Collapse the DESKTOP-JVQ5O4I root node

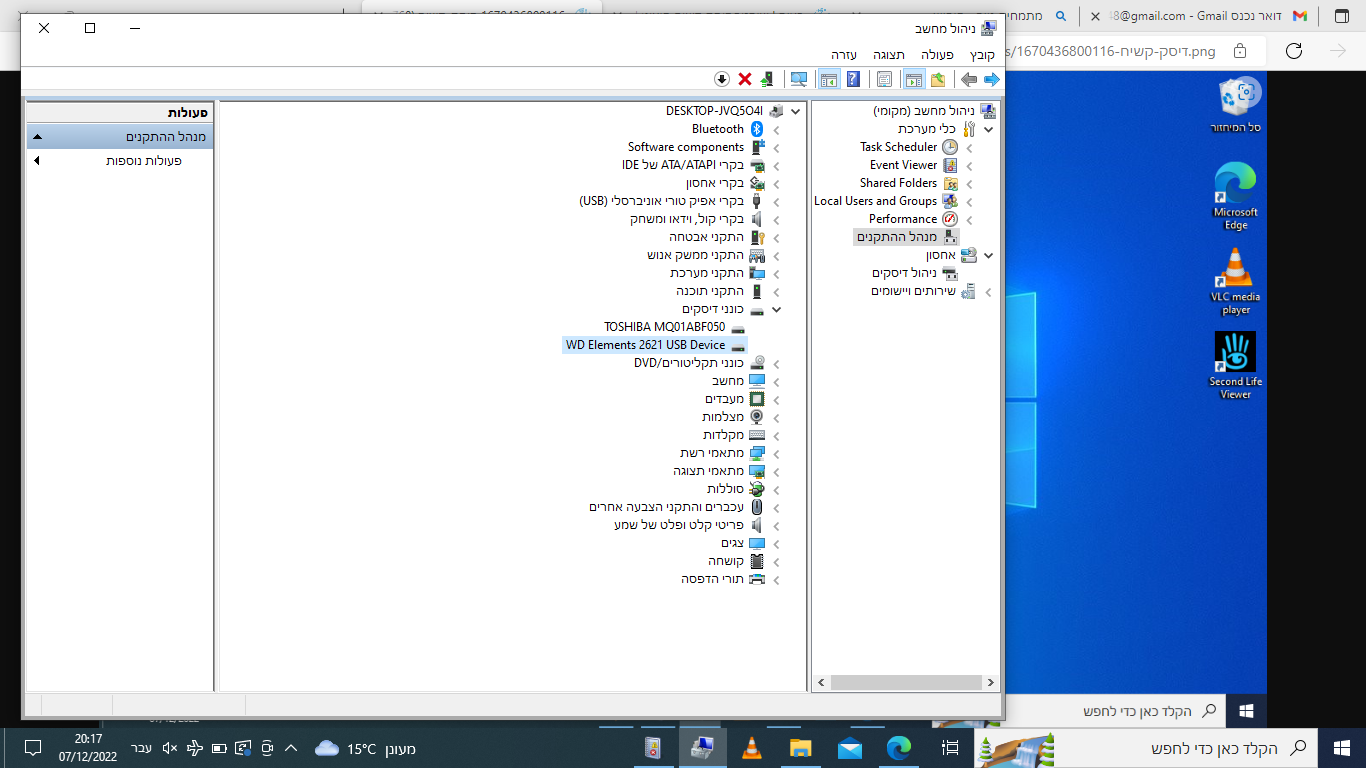[x=795, y=111]
